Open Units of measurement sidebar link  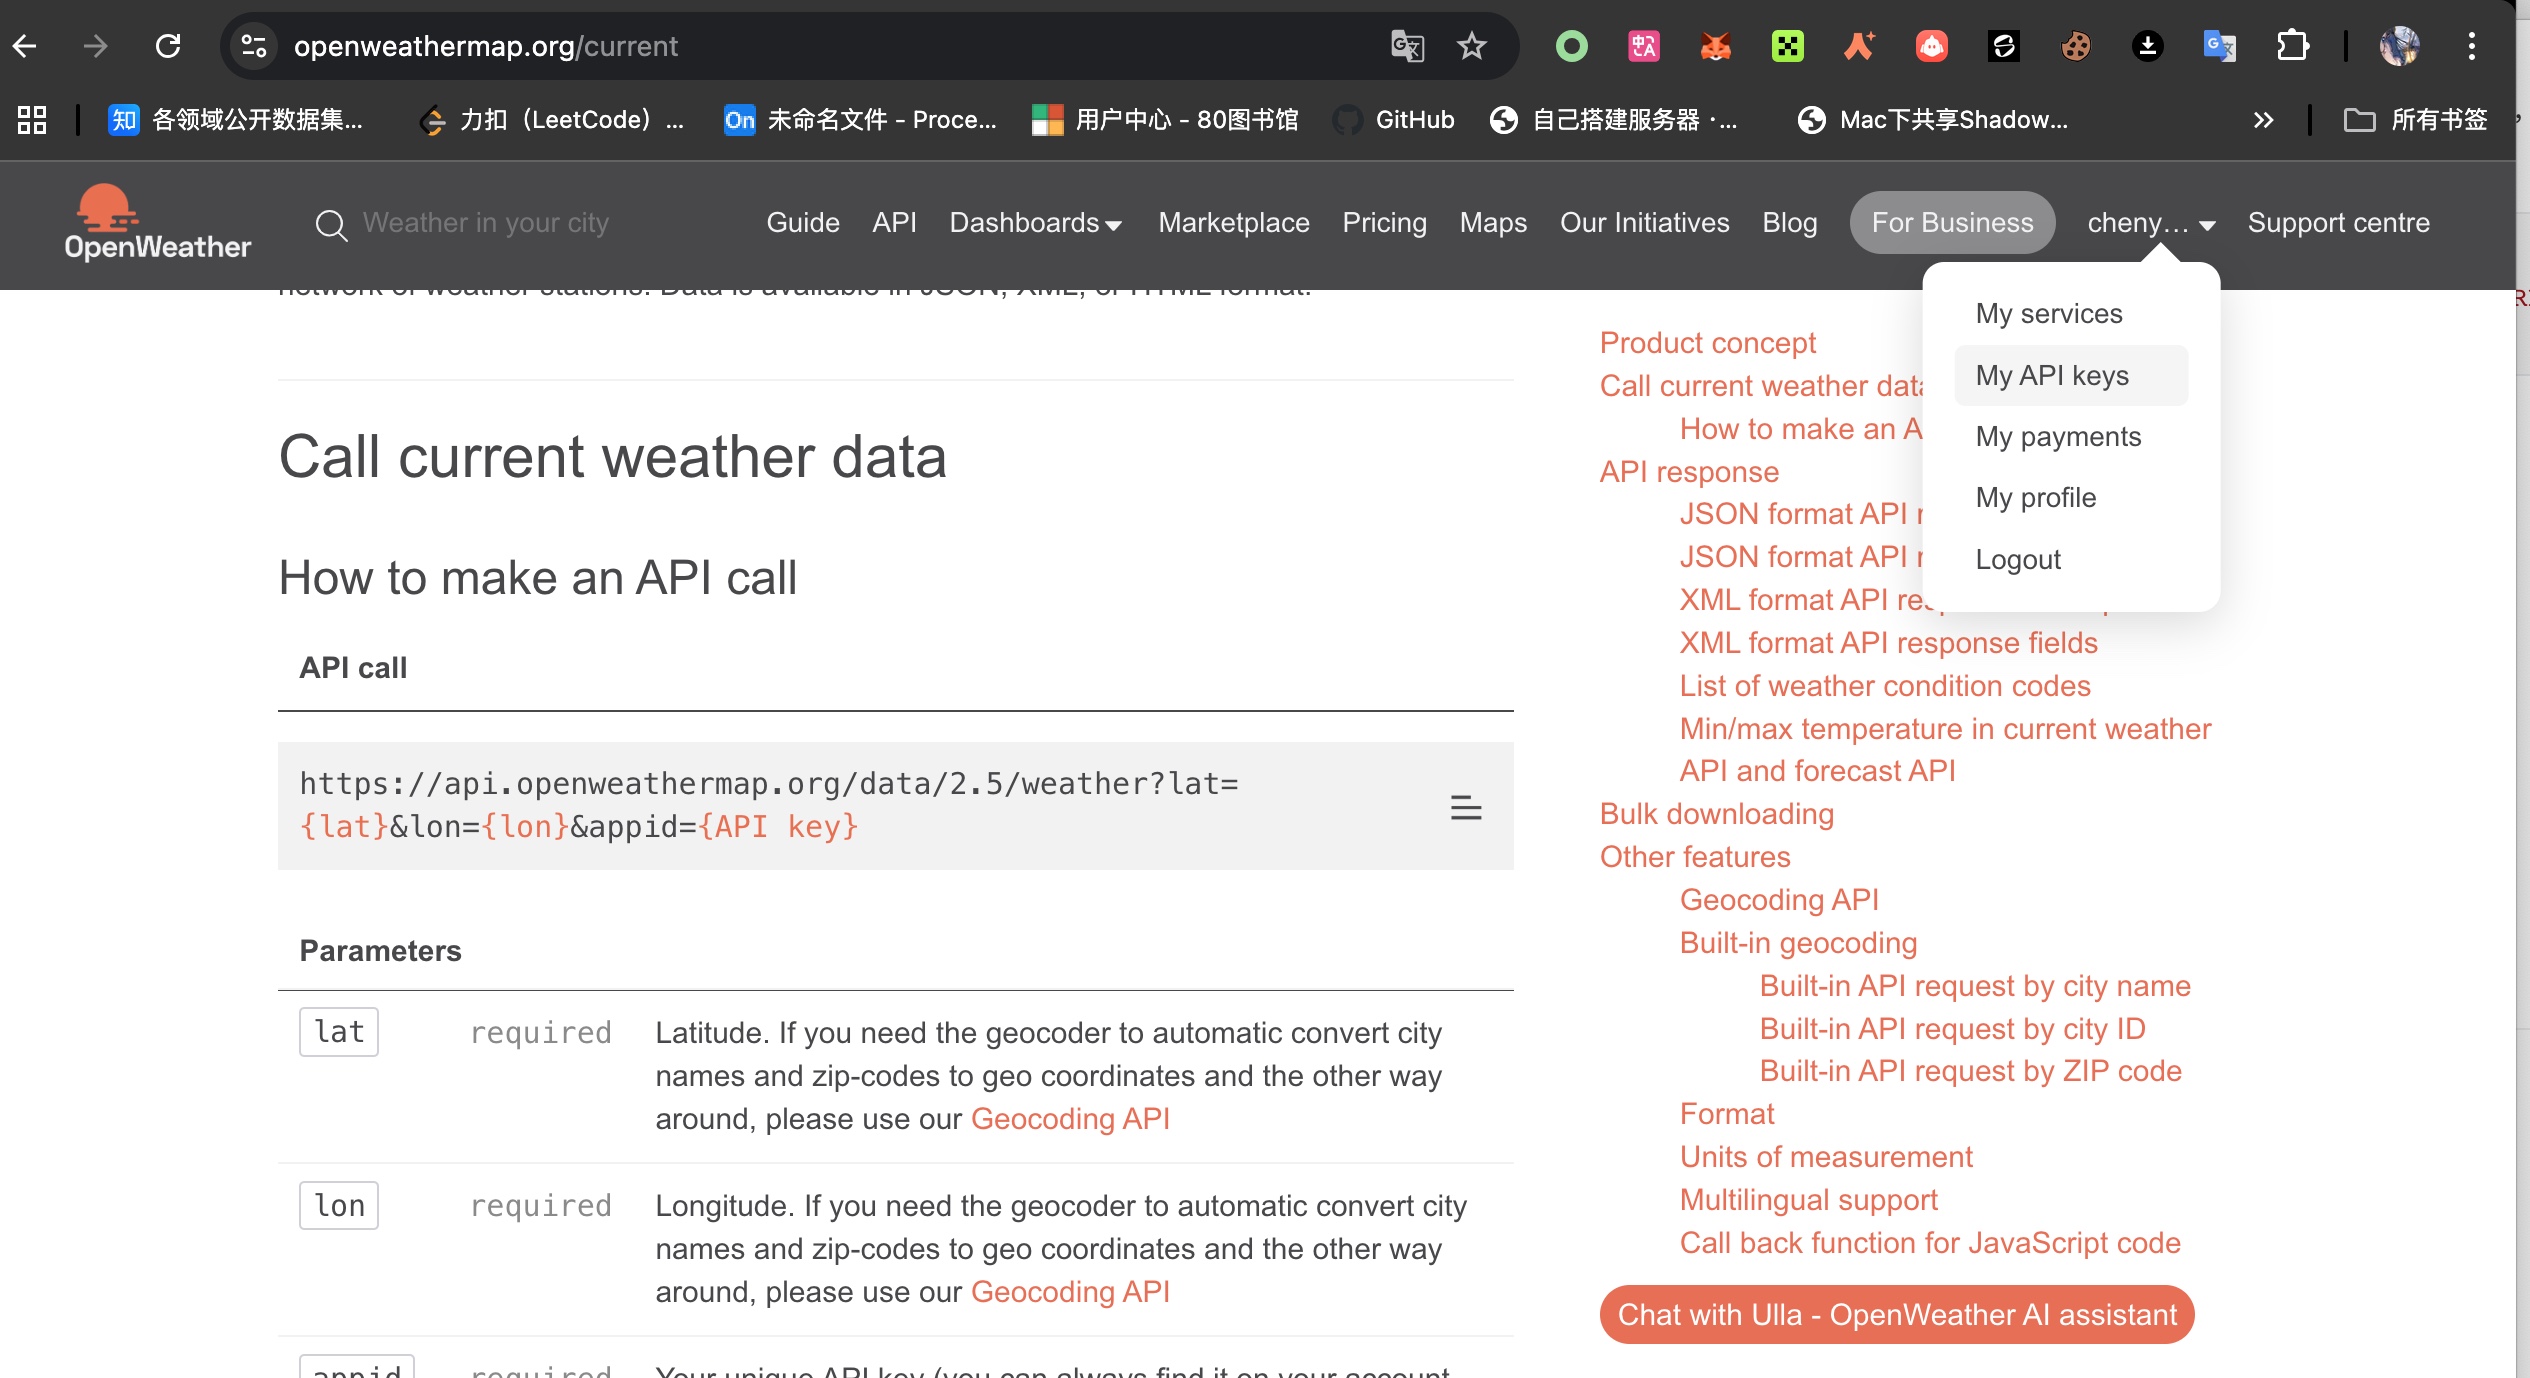[x=1826, y=1157]
